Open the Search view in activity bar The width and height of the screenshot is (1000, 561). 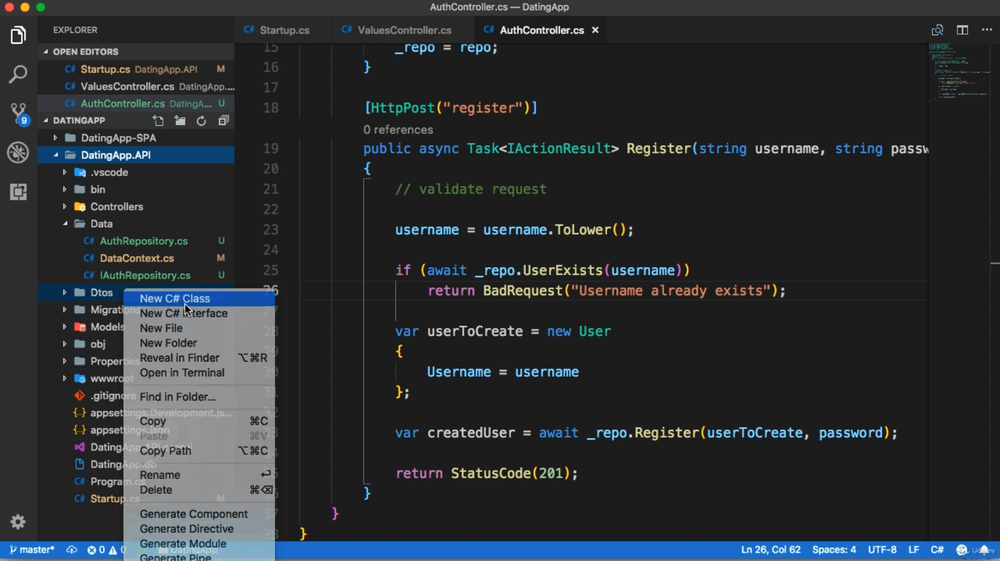click(x=18, y=74)
